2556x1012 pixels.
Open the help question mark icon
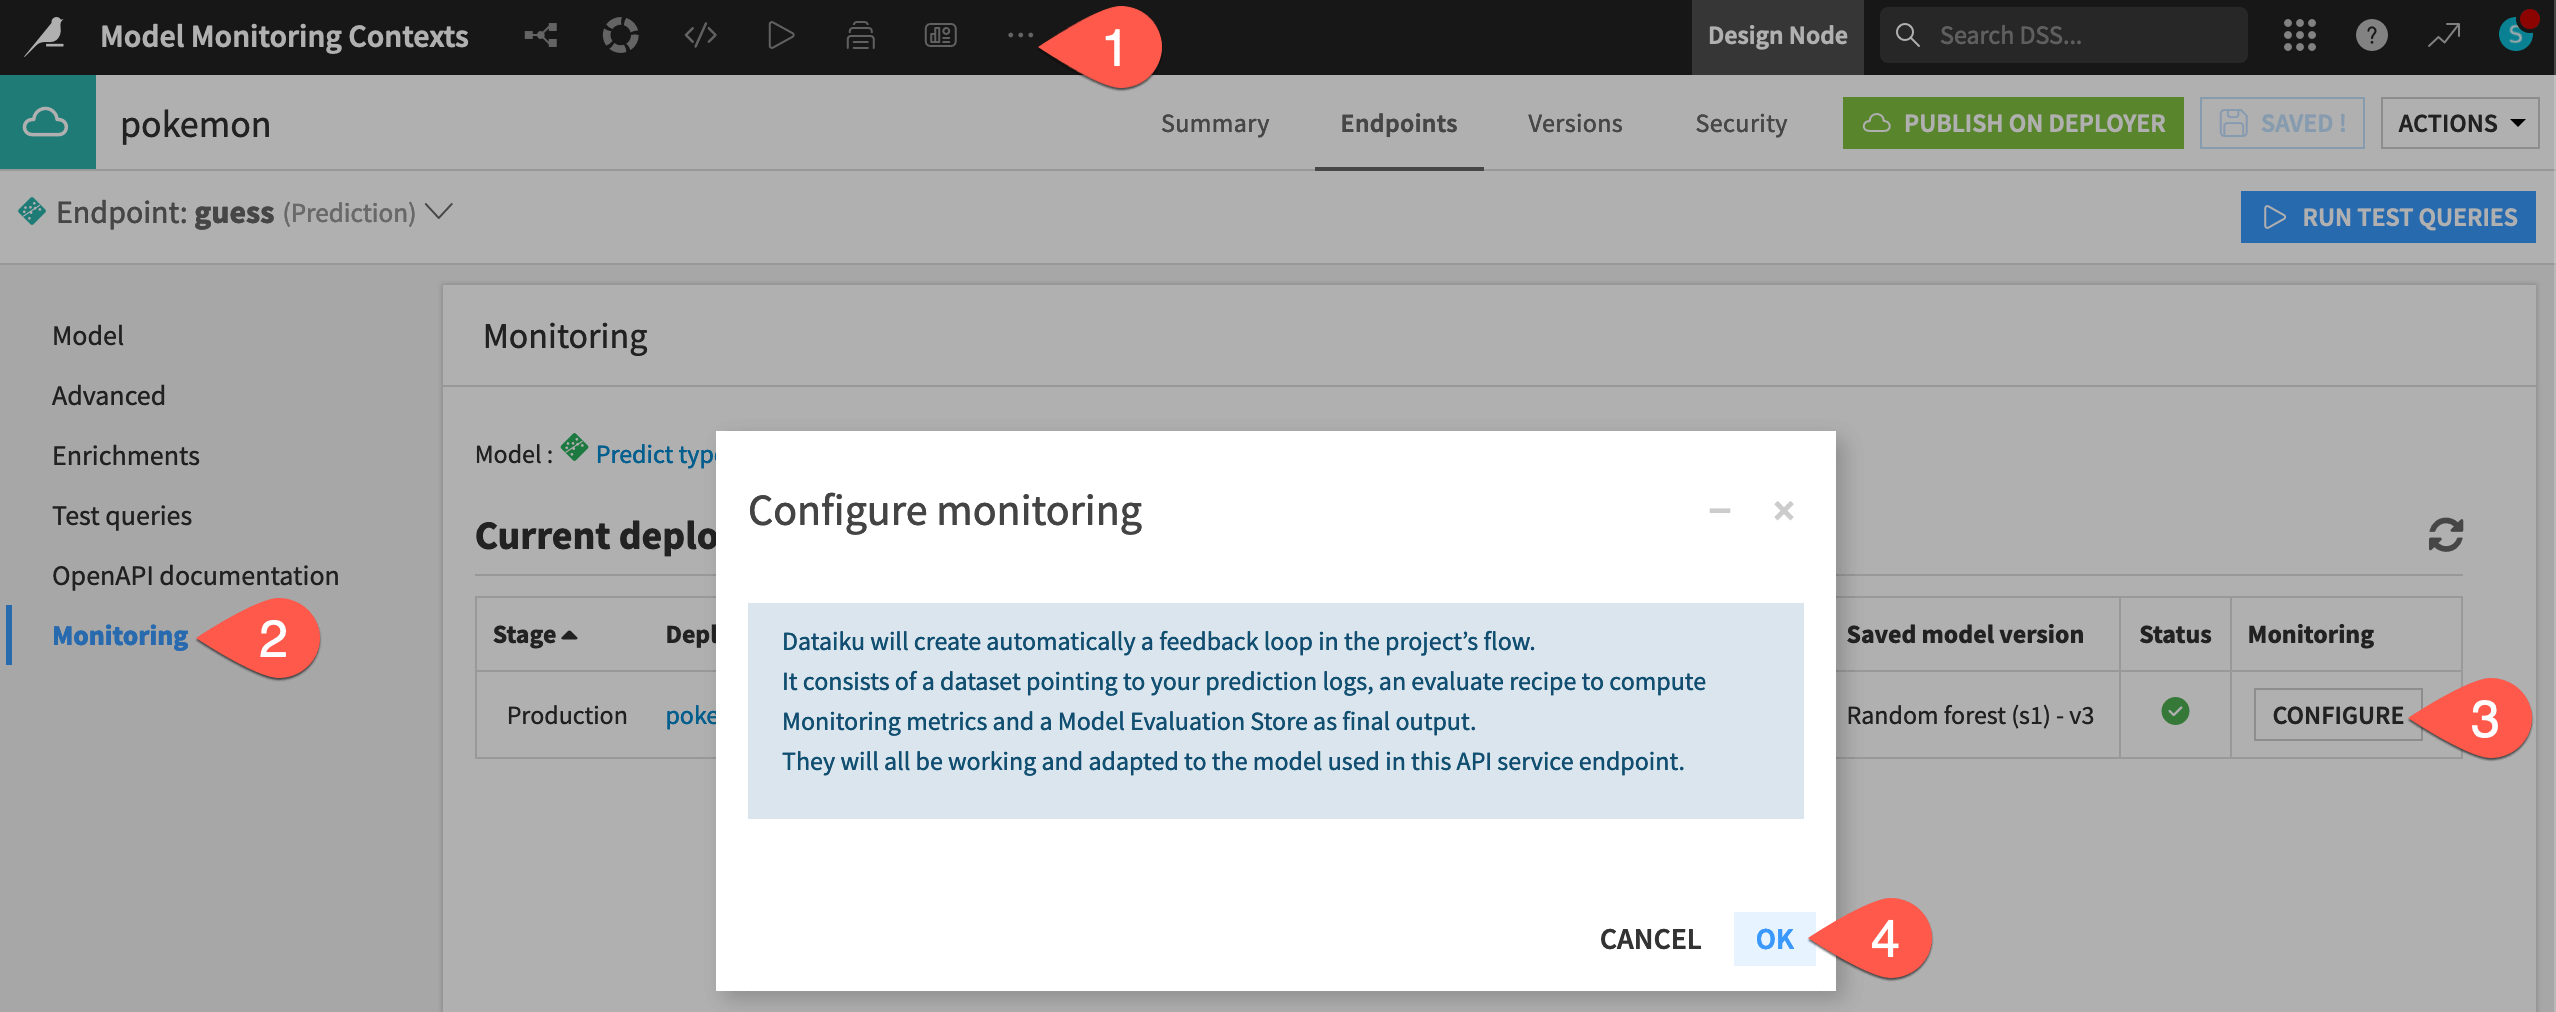[x=2372, y=35]
